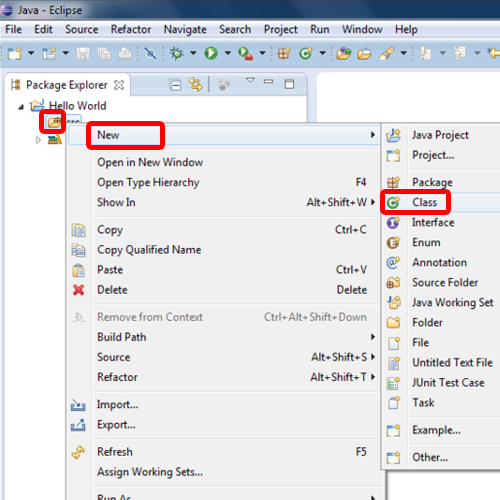
Task: Open the Build Path submenu
Action: 224,337
